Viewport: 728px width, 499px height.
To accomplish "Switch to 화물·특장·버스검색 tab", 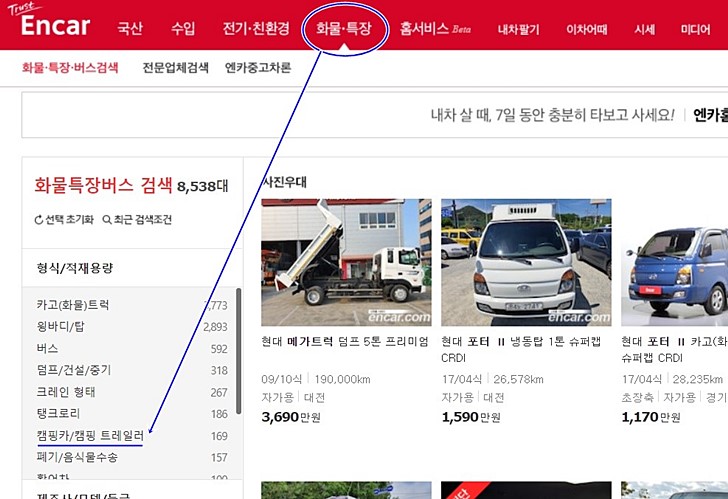I will tap(70, 68).
